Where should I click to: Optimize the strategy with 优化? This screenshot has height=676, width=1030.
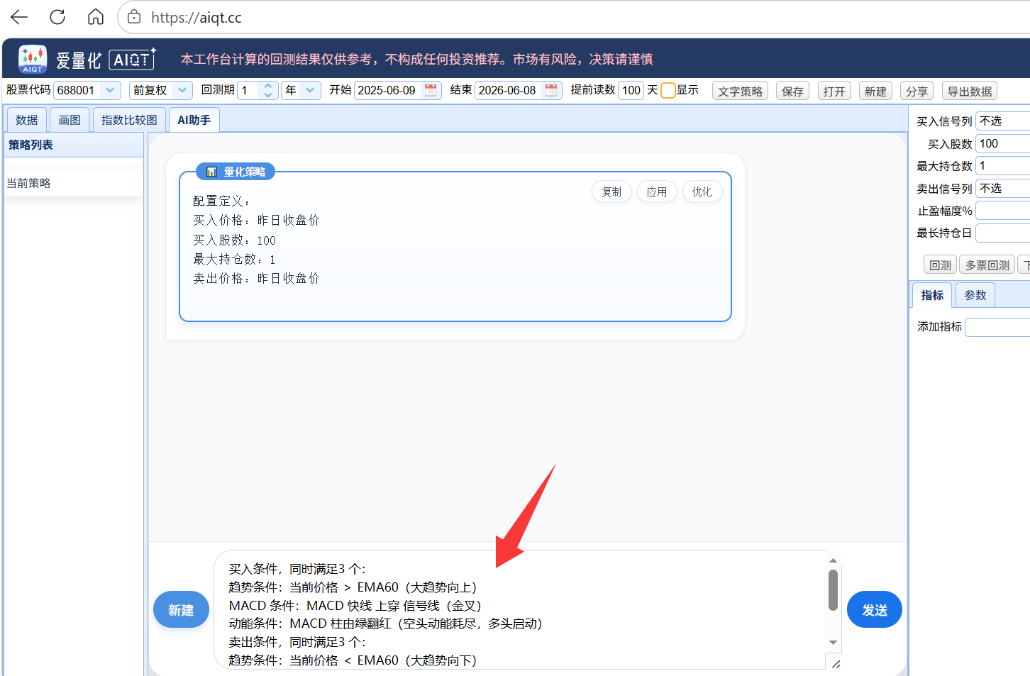(702, 191)
